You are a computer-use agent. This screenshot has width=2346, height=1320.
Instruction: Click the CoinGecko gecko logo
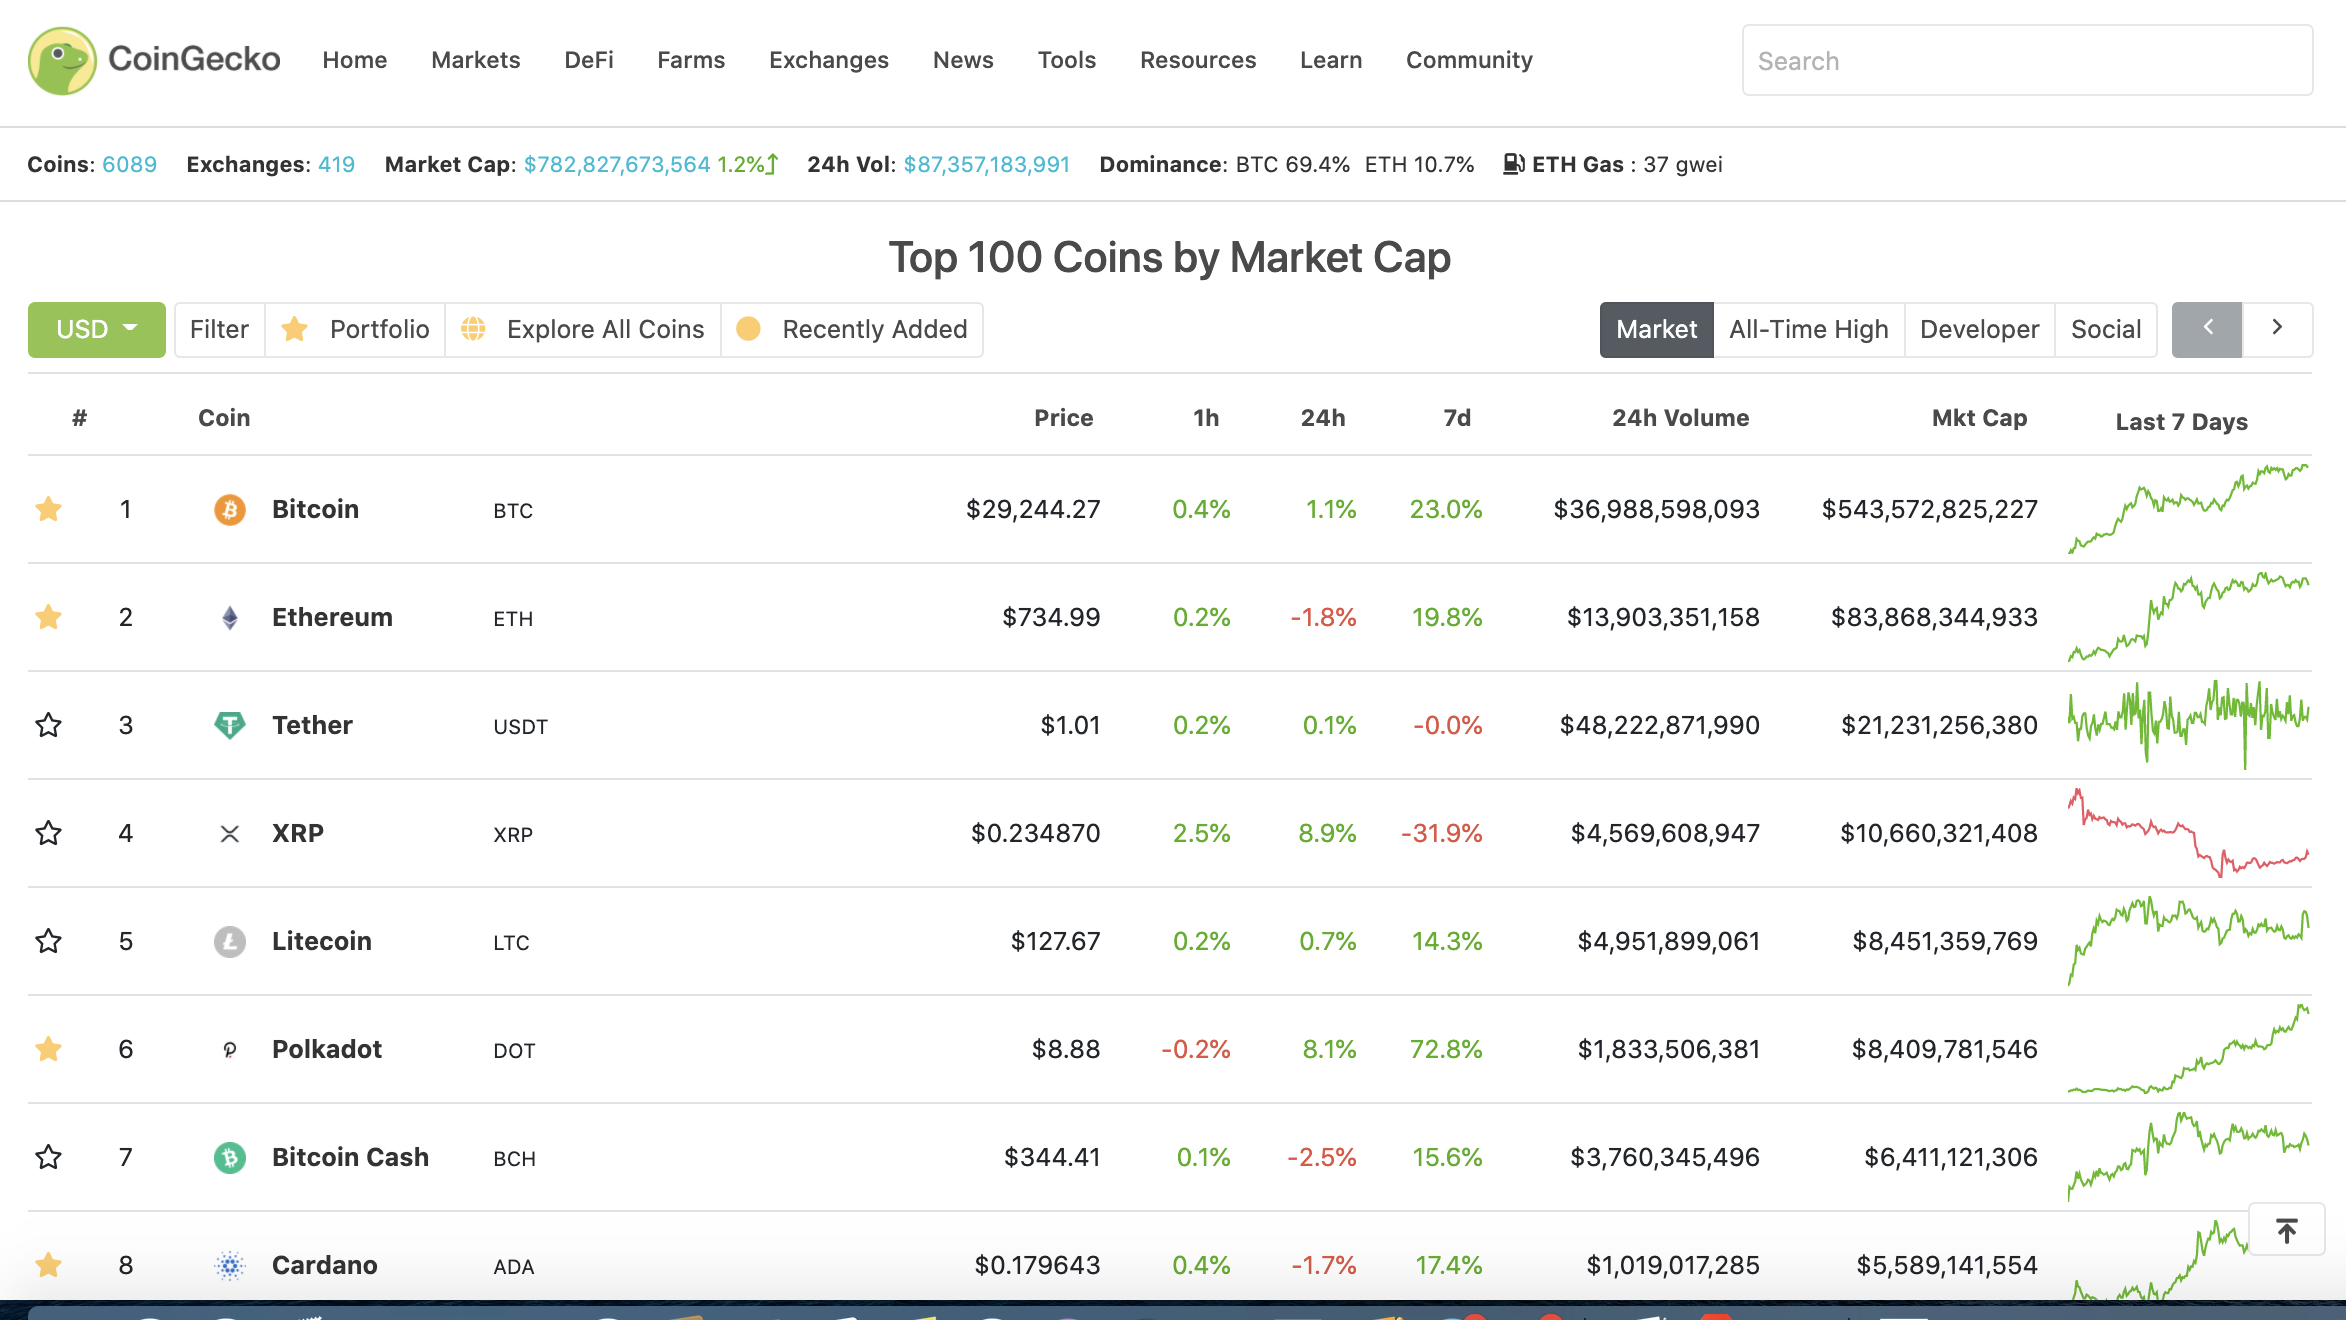click(x=62, y=60)
